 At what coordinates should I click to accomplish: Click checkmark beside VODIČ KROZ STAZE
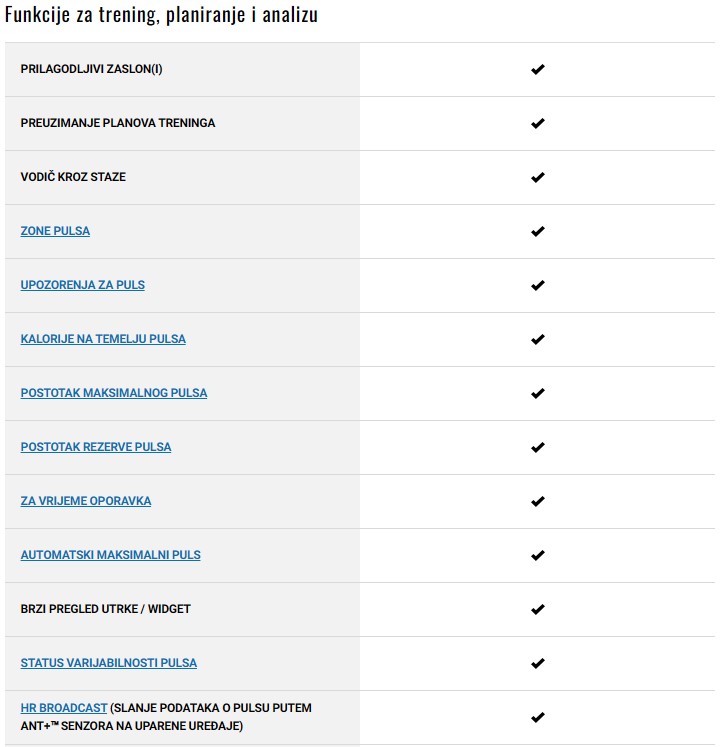(538, 178)
